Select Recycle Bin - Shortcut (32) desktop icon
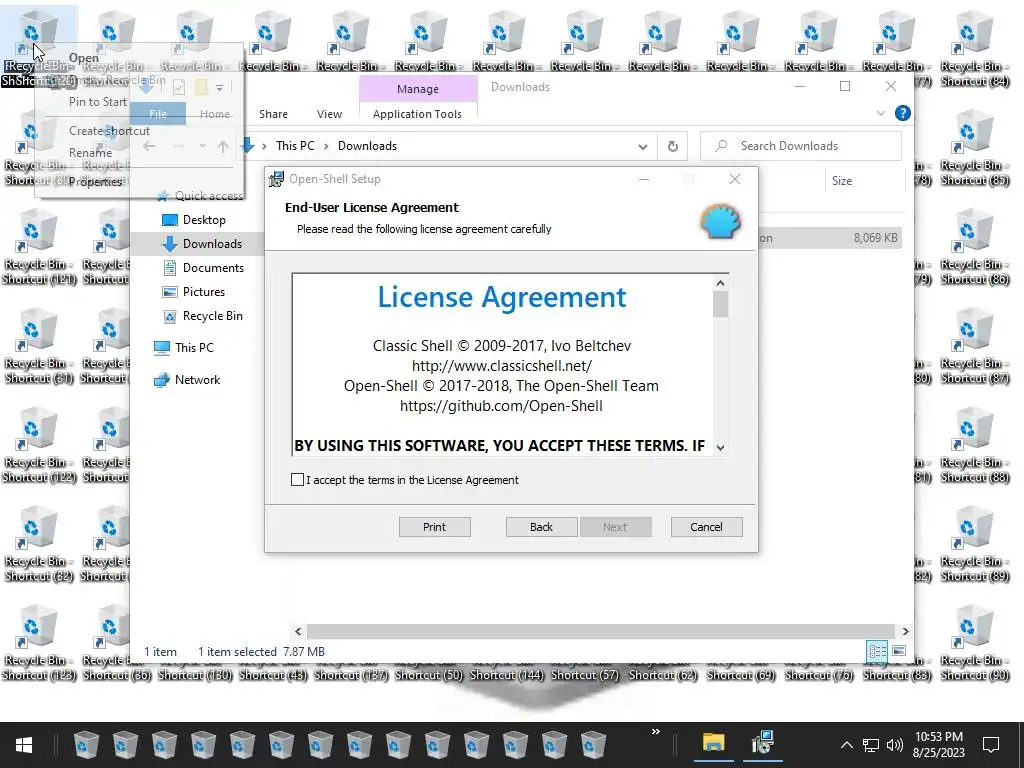1024x768 pixels. (x=39, y=545)
